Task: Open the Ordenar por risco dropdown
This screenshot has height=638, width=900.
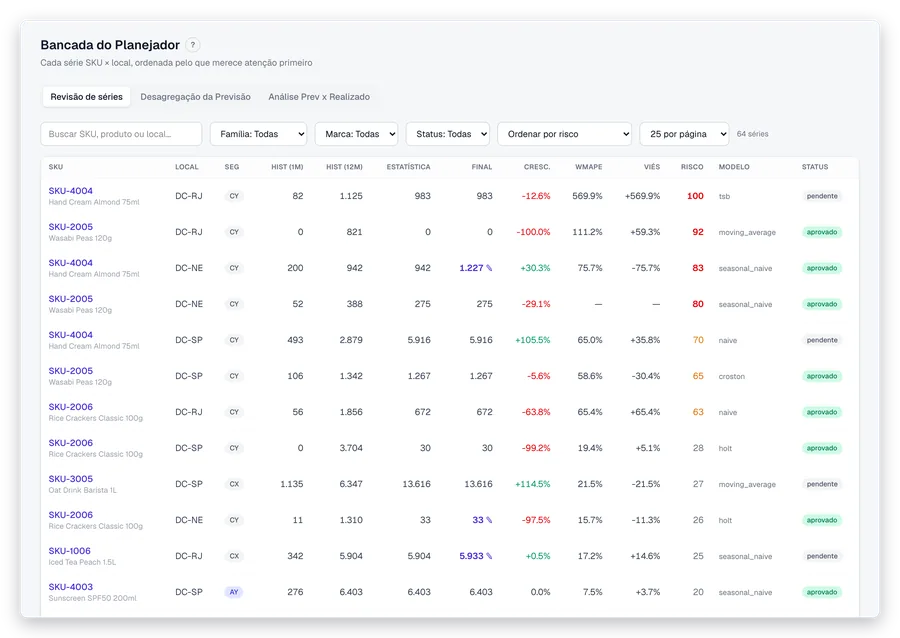Action: tap(565, 134)
